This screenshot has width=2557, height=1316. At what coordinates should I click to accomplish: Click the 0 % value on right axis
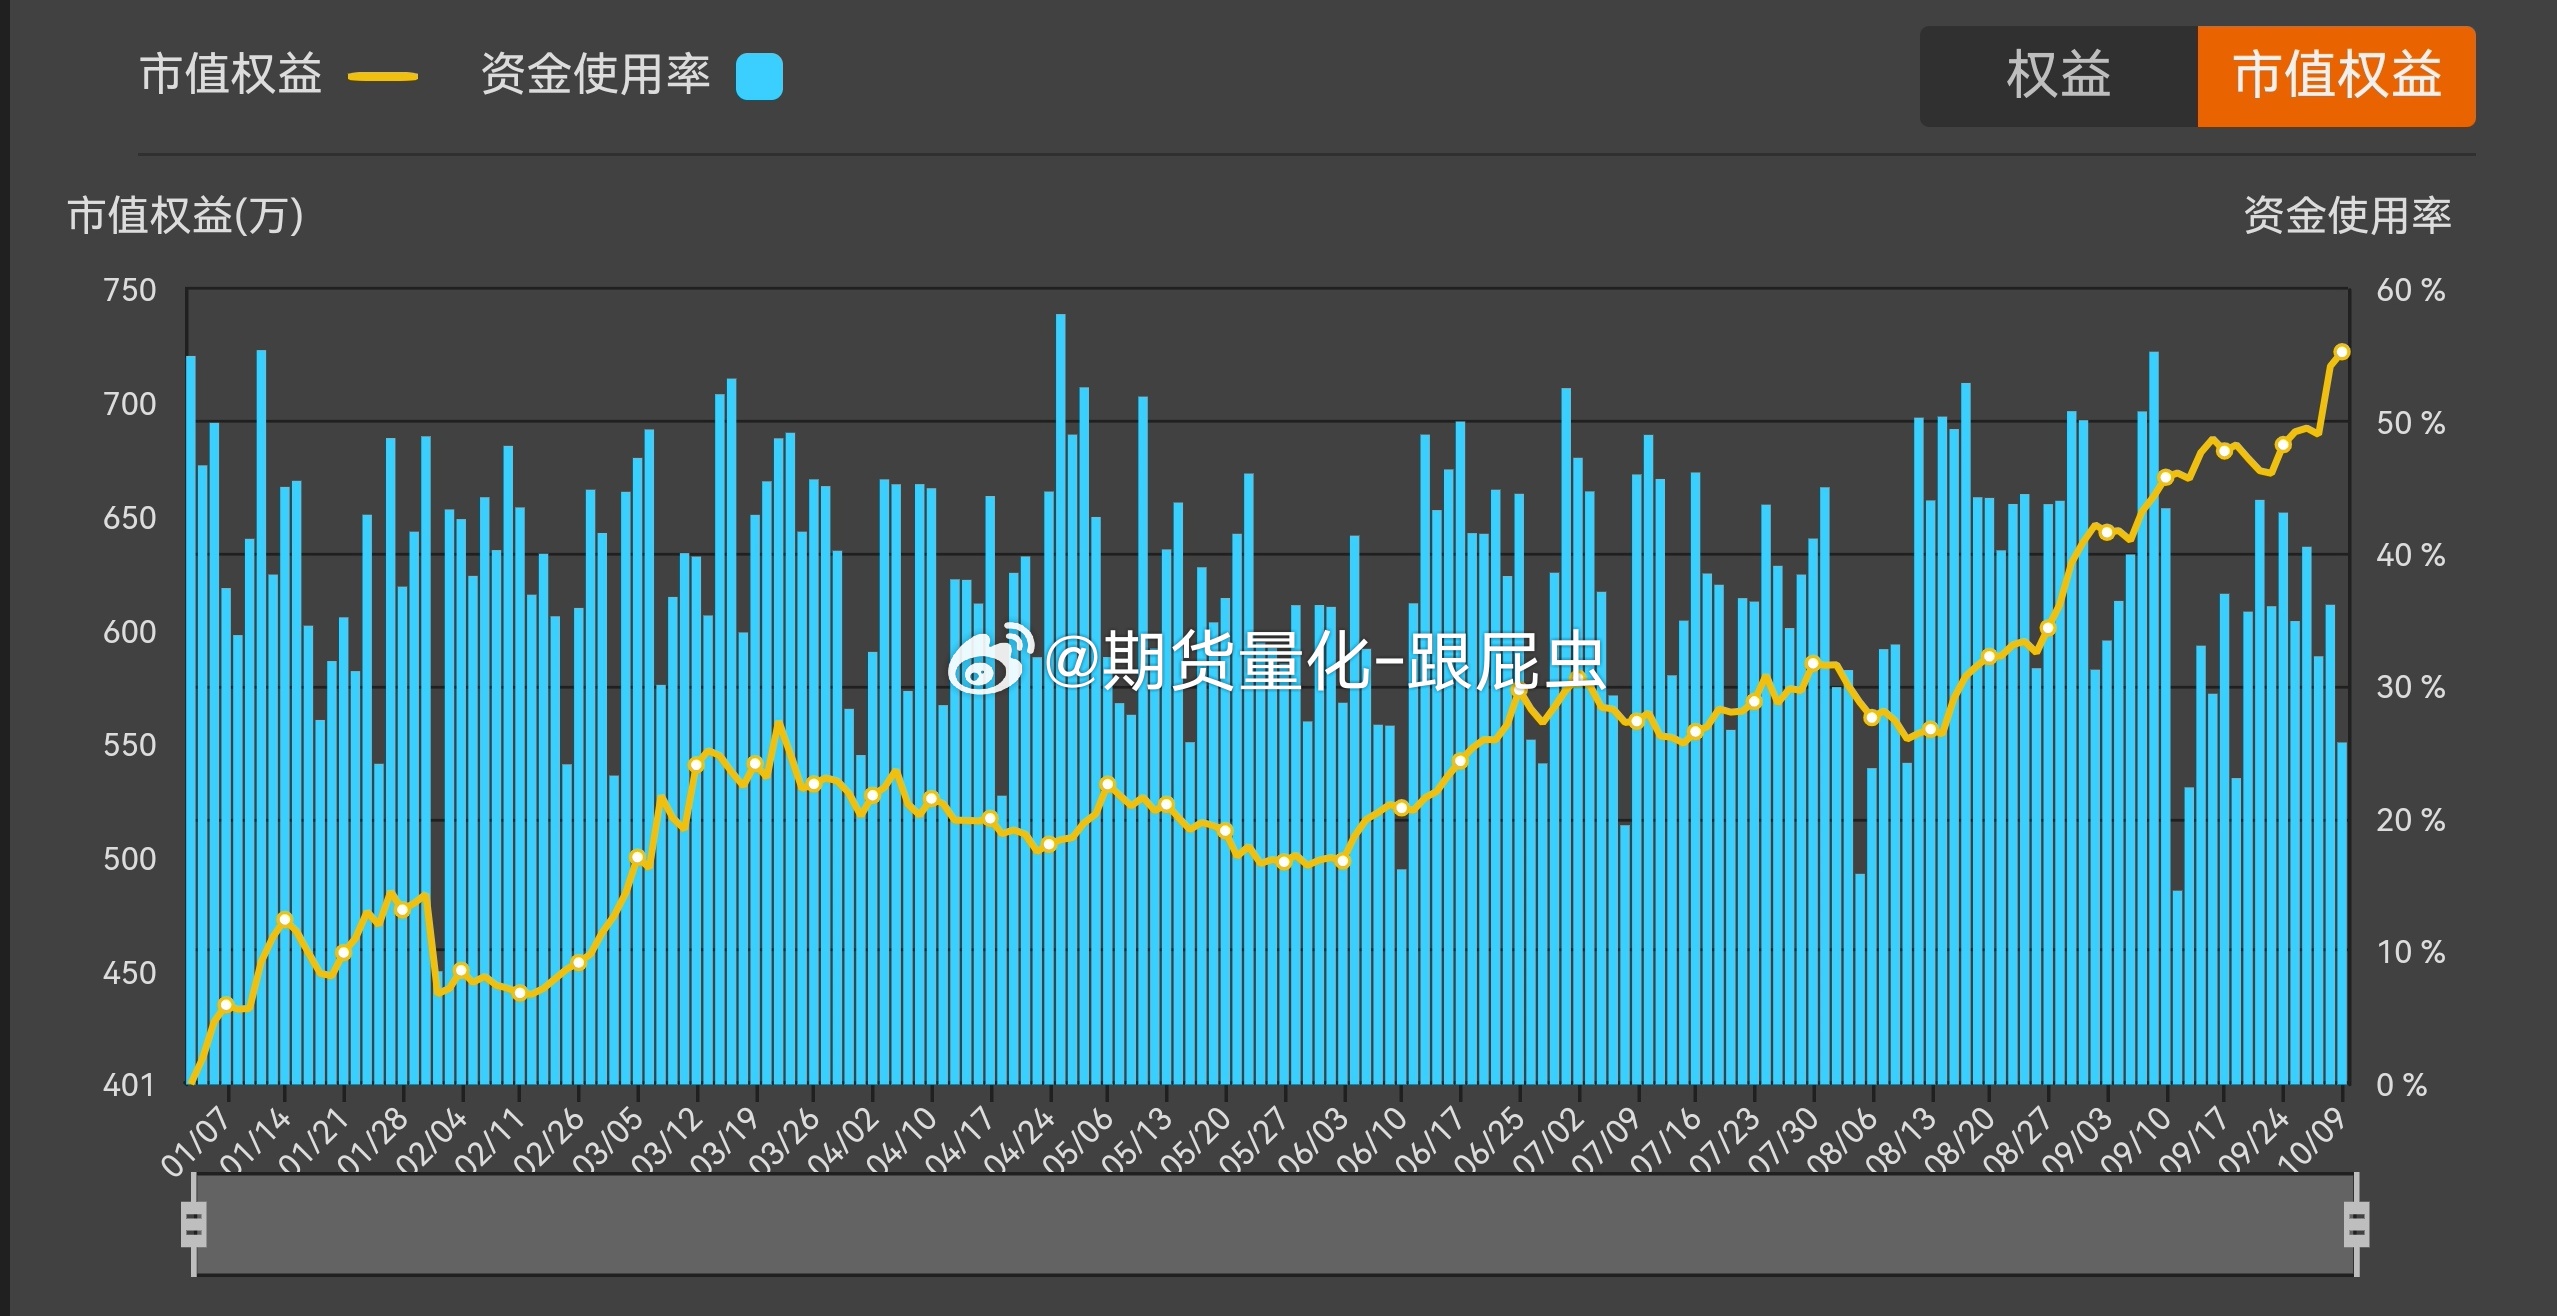pyautogui.click(x=2402, y=1085)
